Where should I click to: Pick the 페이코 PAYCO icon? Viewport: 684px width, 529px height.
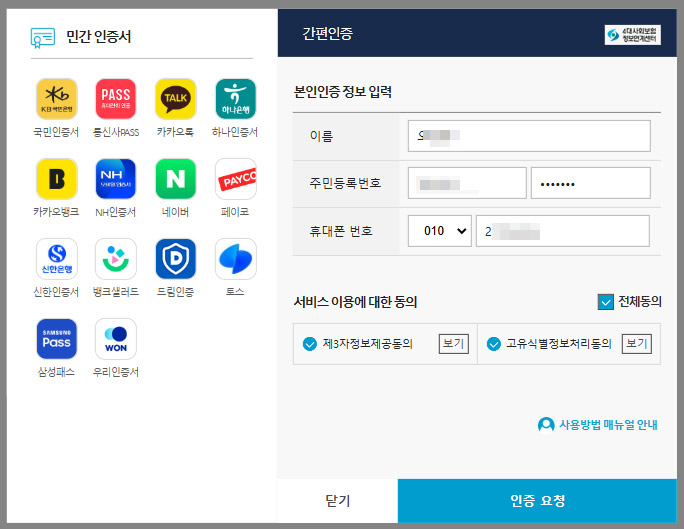(236, 179)
